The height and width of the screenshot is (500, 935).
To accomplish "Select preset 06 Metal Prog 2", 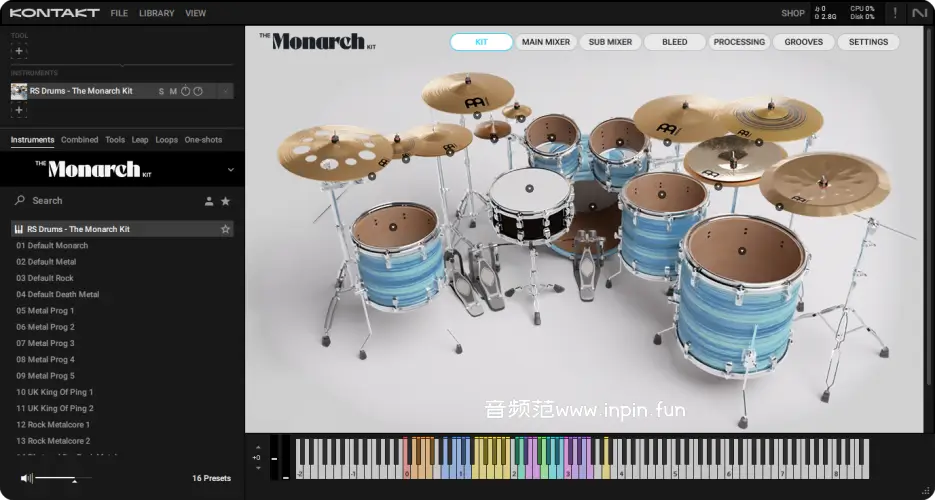I will pos(45,327).
